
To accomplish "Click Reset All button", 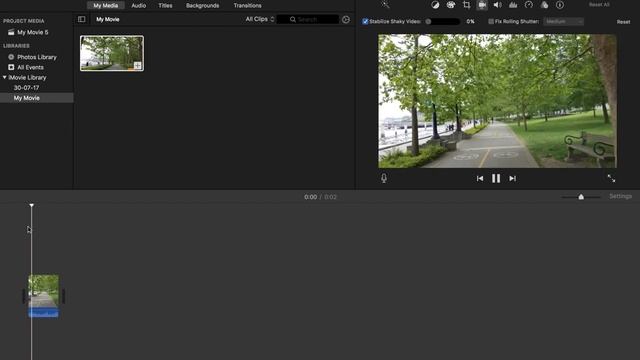I will click(x=599, y=4).
